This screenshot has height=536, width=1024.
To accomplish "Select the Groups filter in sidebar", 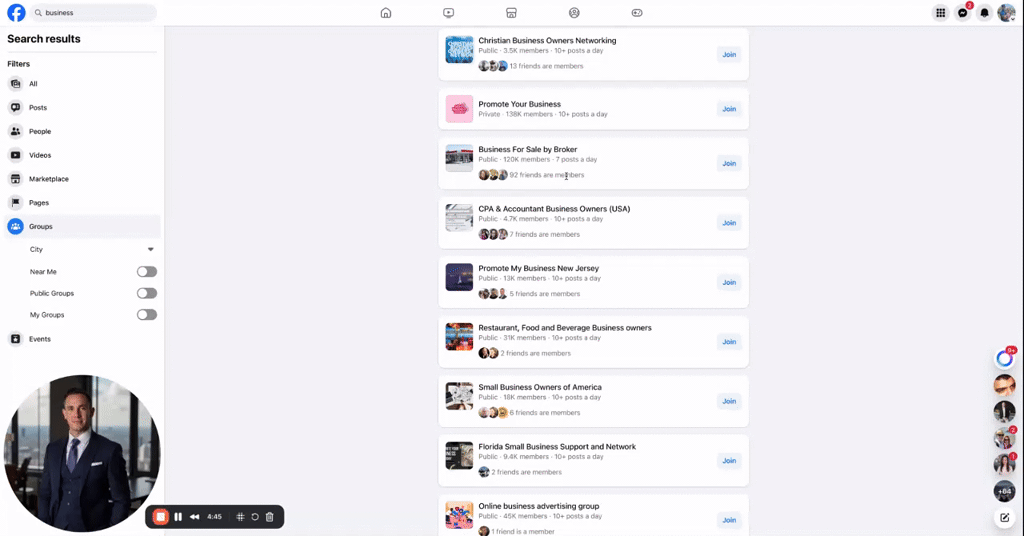I will 82,227.
